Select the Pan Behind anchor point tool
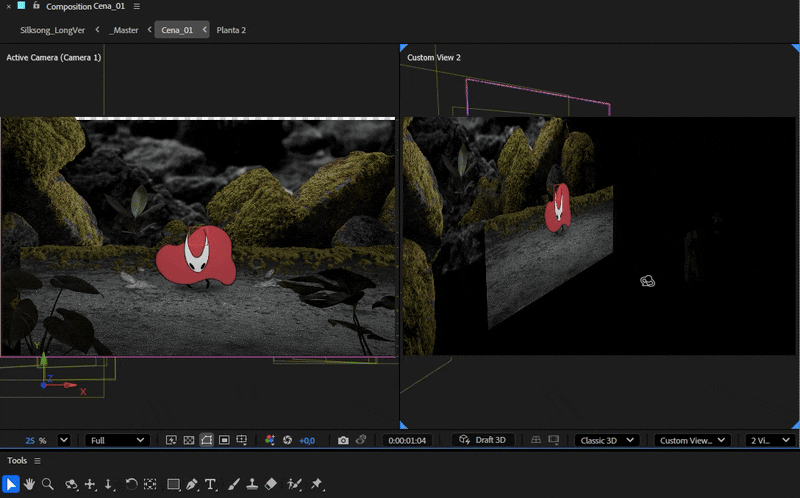The width and height of the screenshot is (800, 498). [x=150, y=484]
